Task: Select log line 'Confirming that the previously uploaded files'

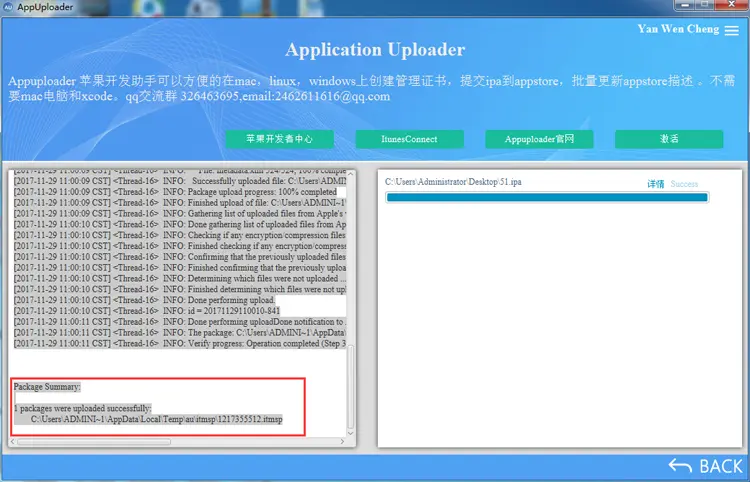Action: click(x=180, y=257)
